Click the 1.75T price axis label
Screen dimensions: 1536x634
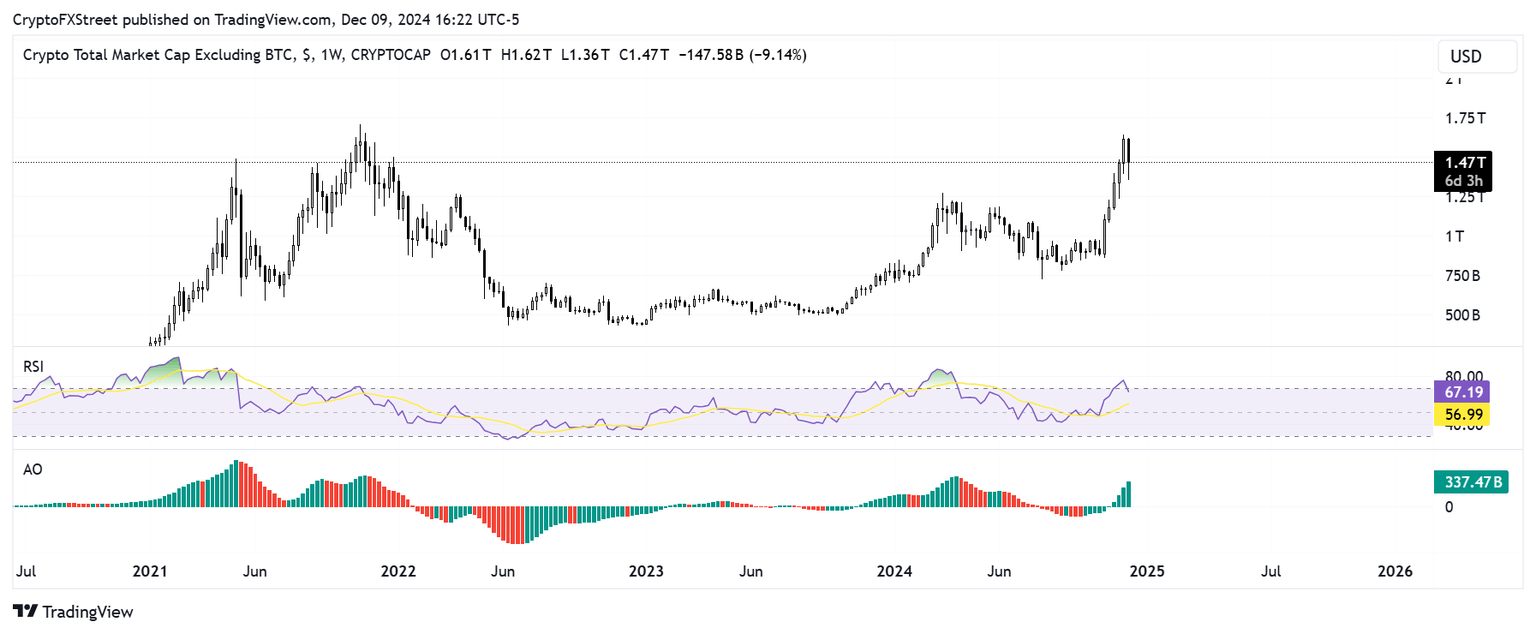pos(1465,118)
